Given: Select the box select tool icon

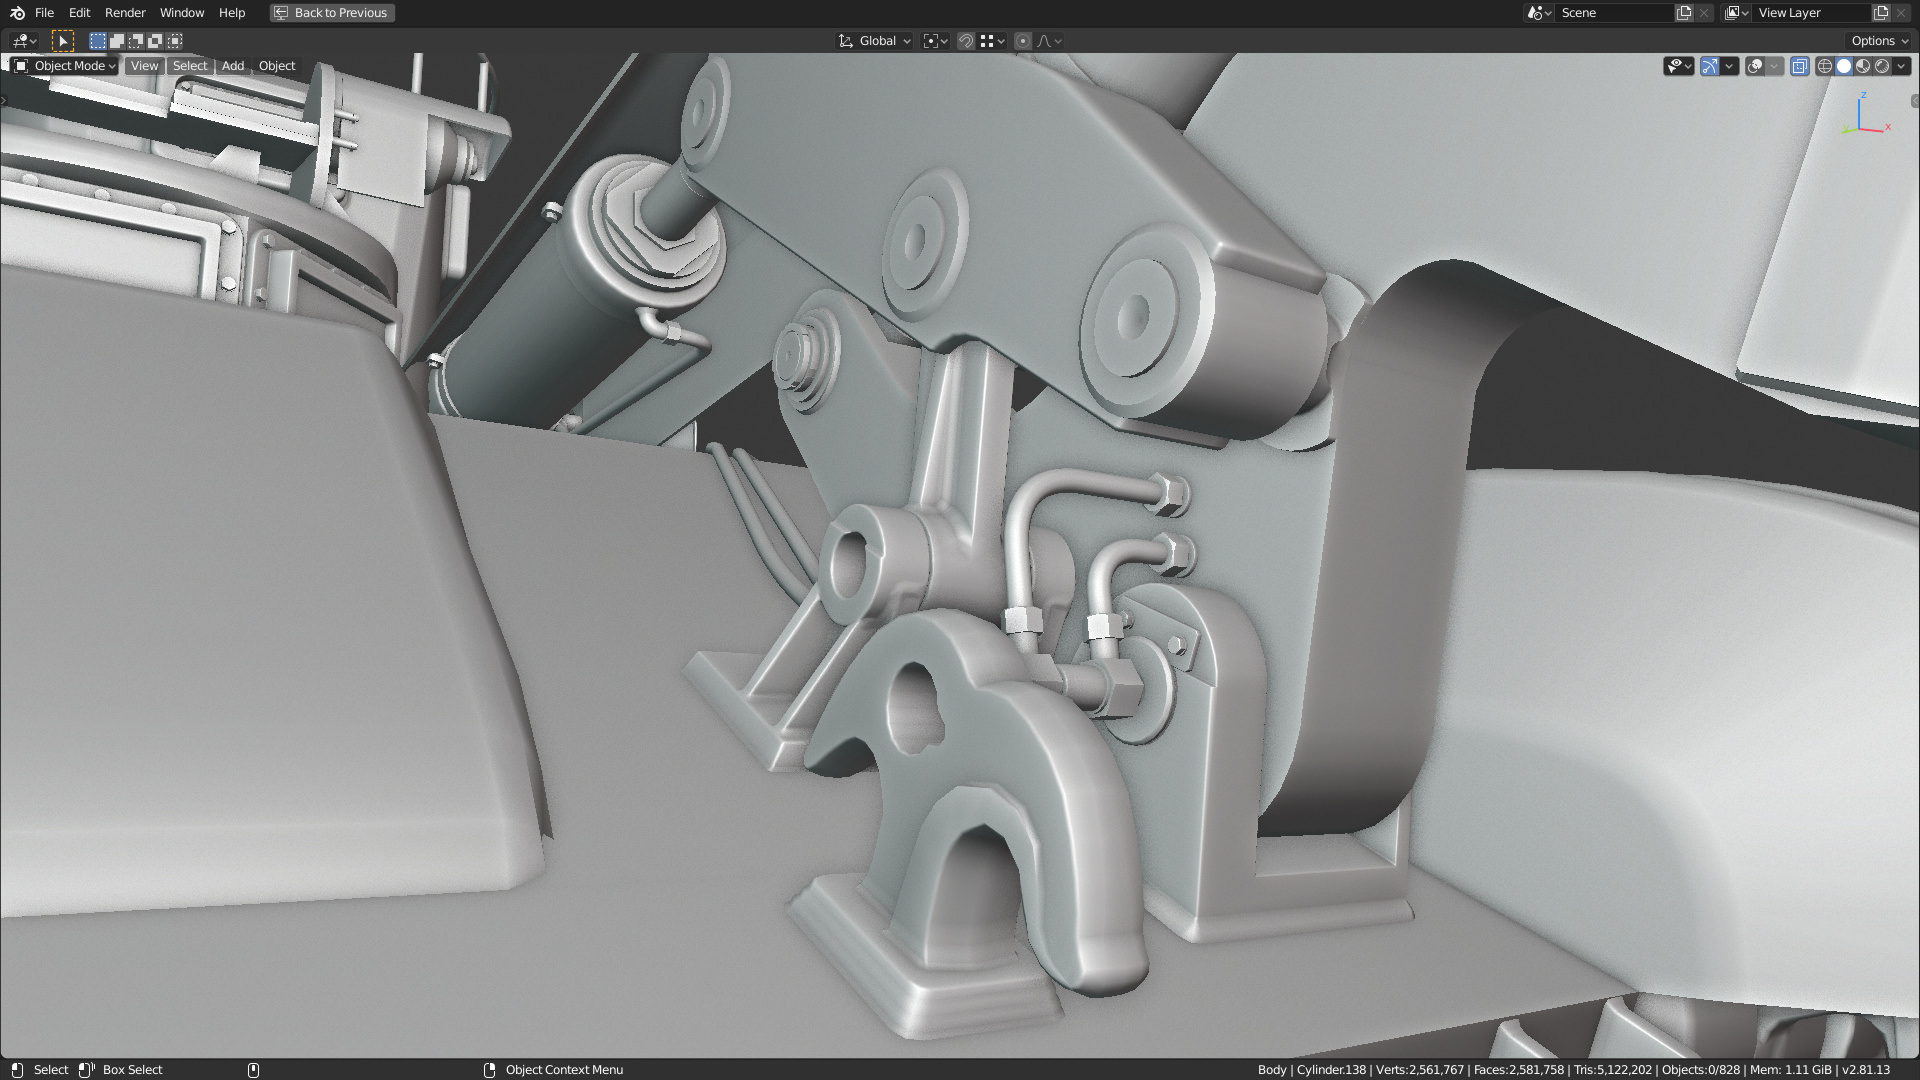Looking at the screenshot, I should (x=62, y=41).
